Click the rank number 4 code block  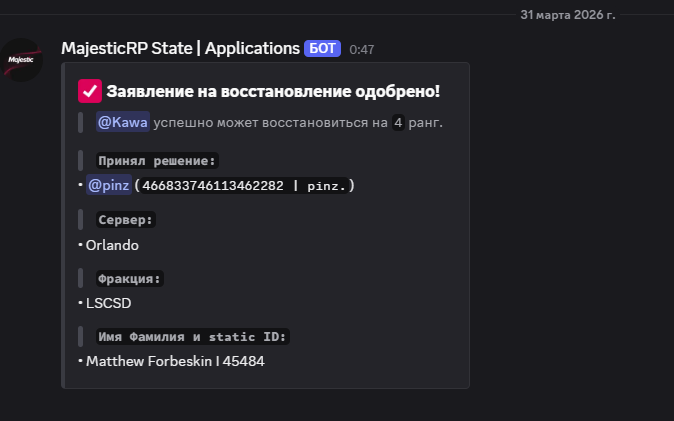[398, 123]
